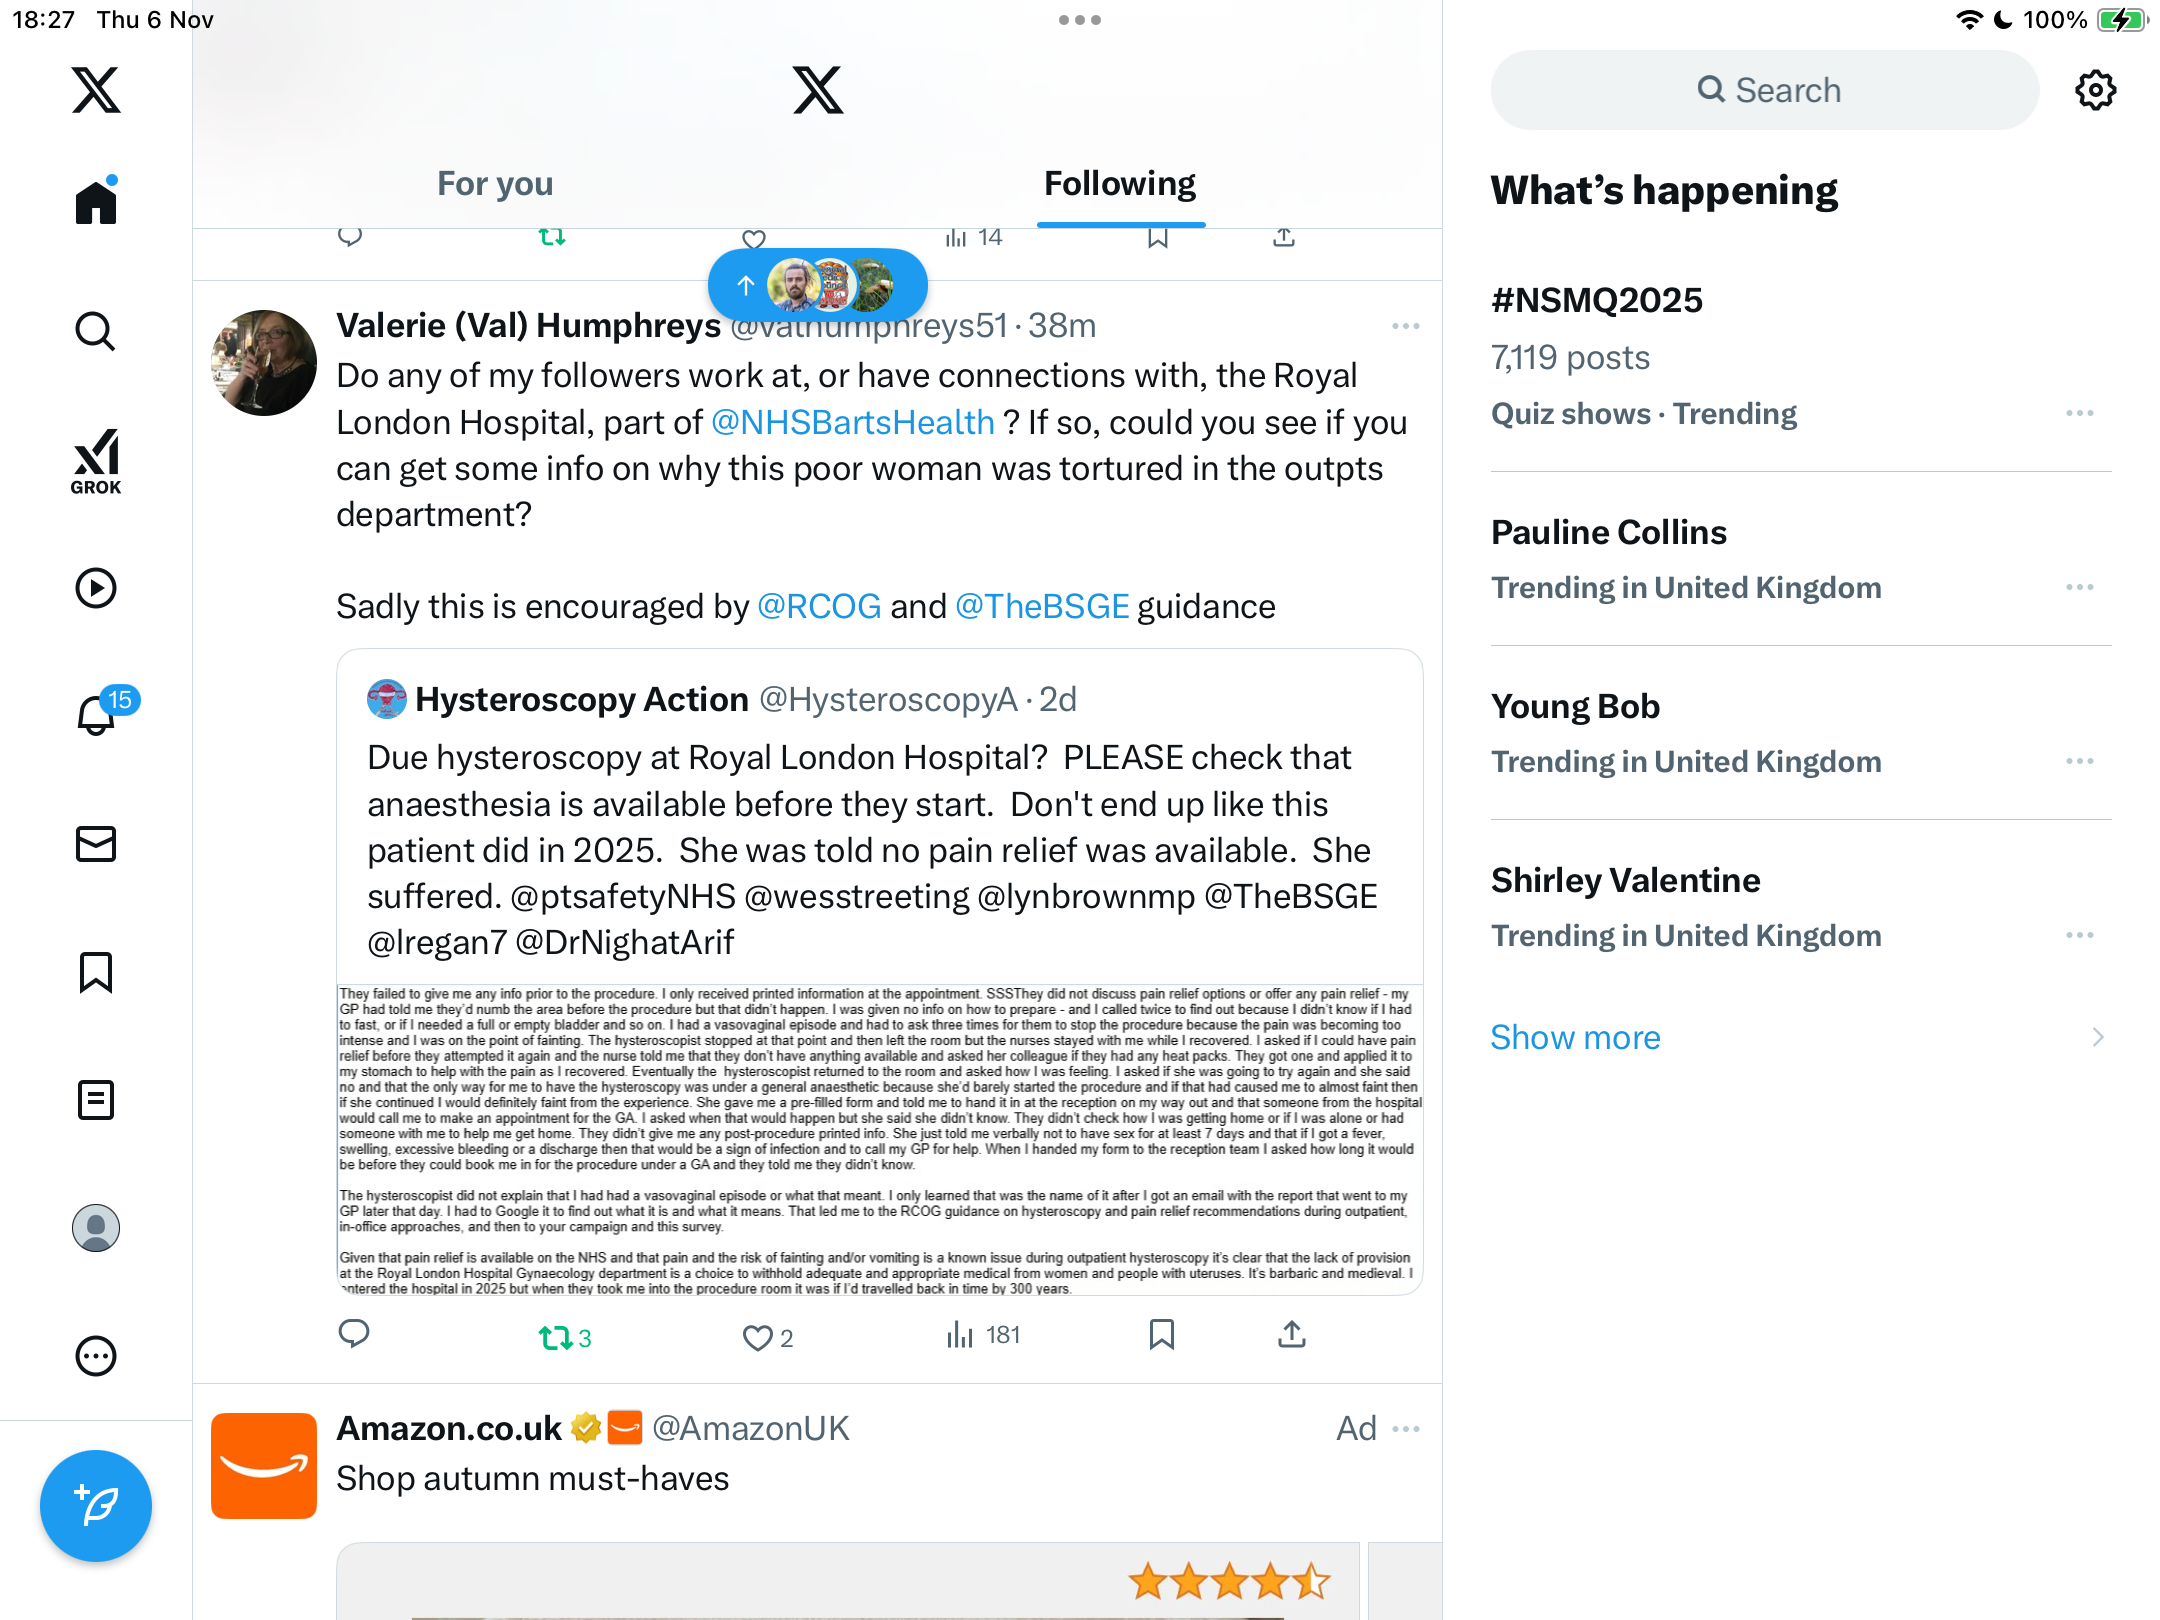This screenshot has width=2160, height=1620.
Task: Open Bookmarks in sidebar
Action: click(96, 972)
